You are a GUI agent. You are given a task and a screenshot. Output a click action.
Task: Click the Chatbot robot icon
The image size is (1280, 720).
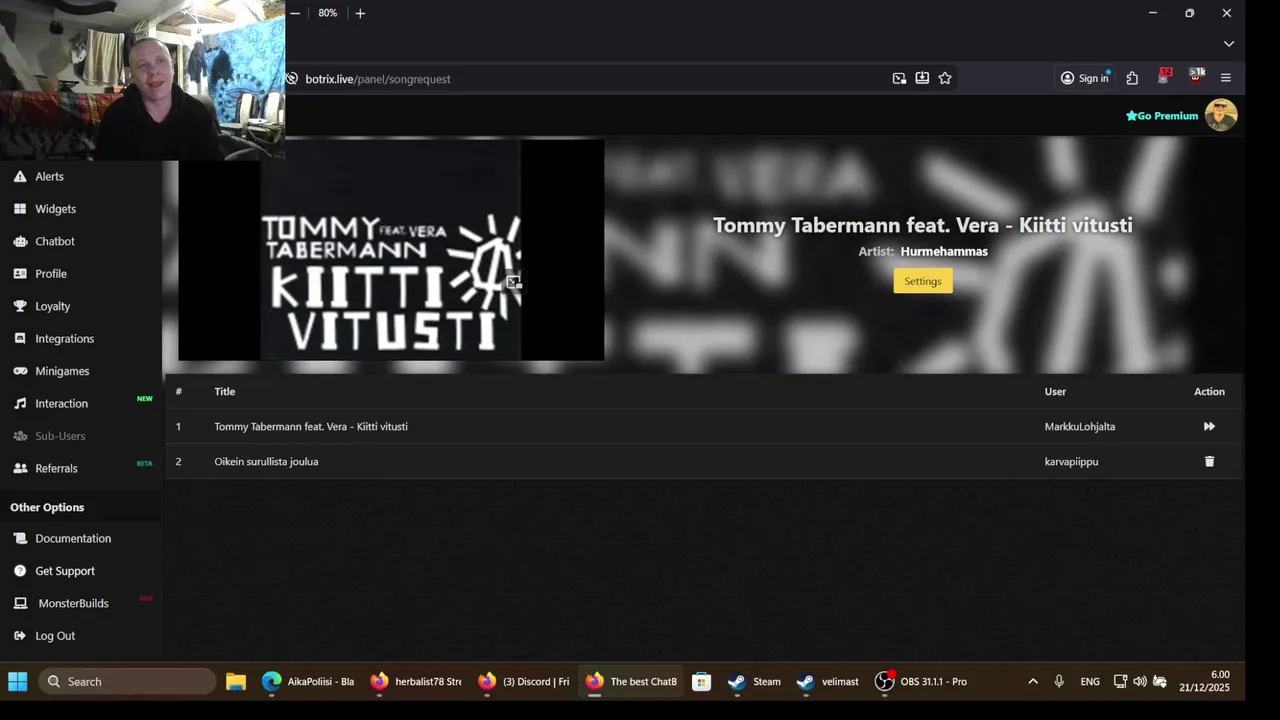20,241
